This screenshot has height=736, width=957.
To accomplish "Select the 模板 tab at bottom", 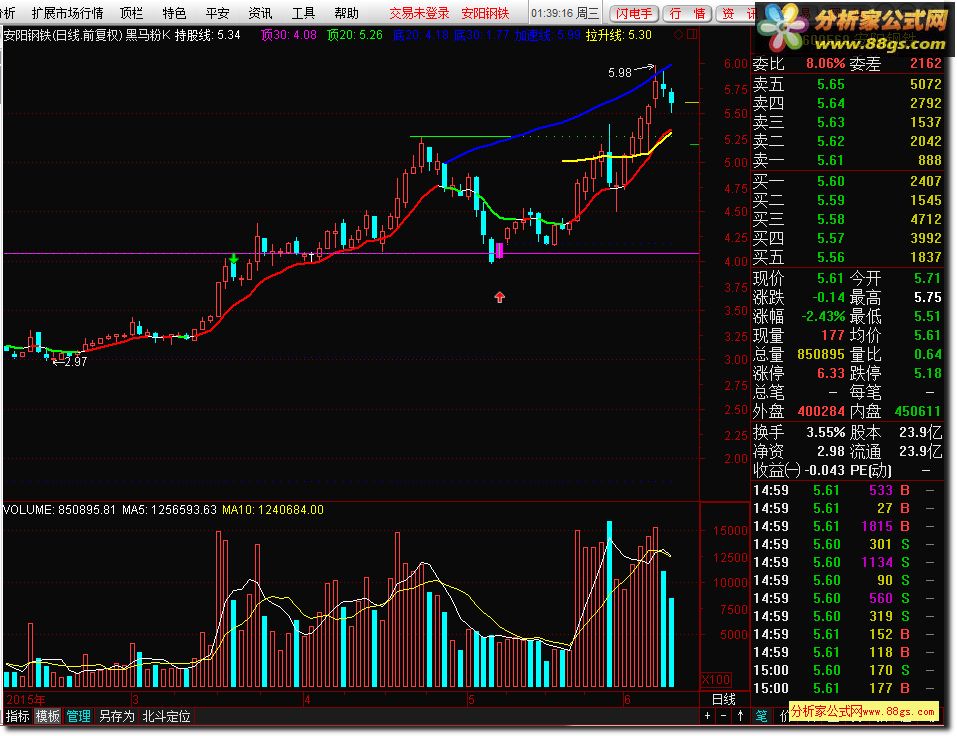I will [x=48, y=716].
